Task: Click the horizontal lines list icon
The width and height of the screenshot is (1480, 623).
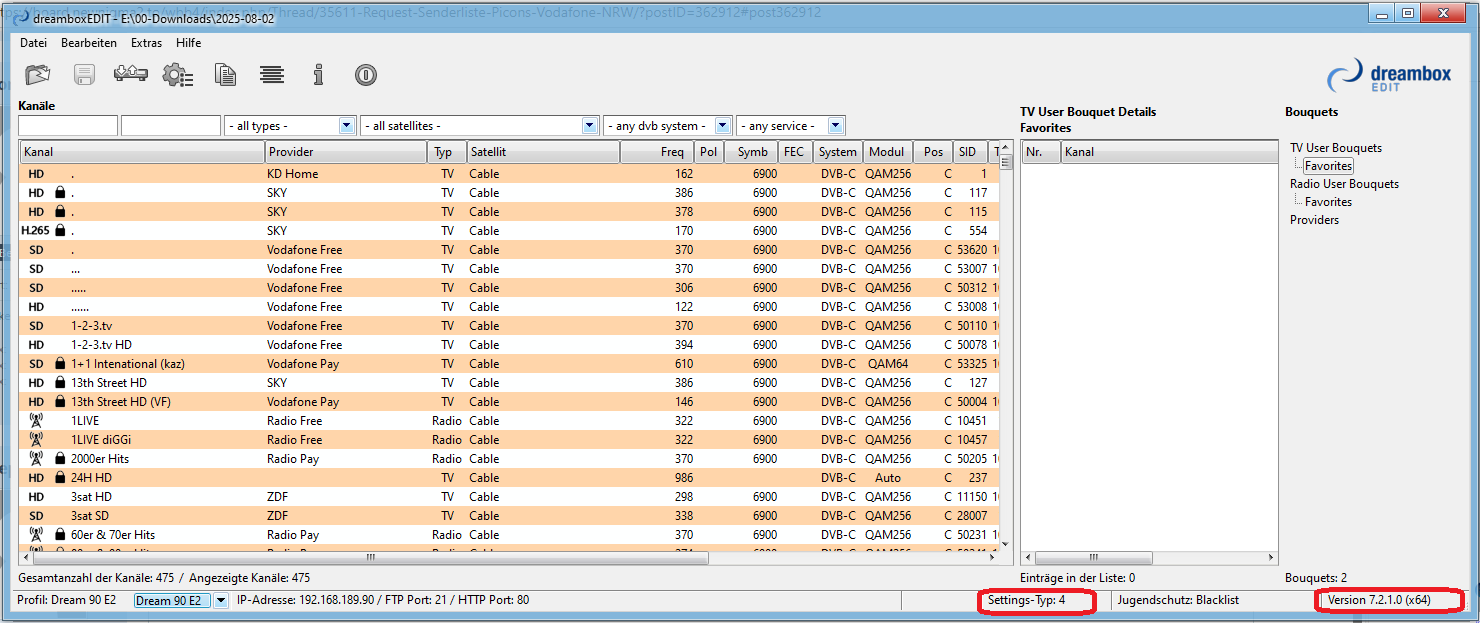Action: (272, 75)
